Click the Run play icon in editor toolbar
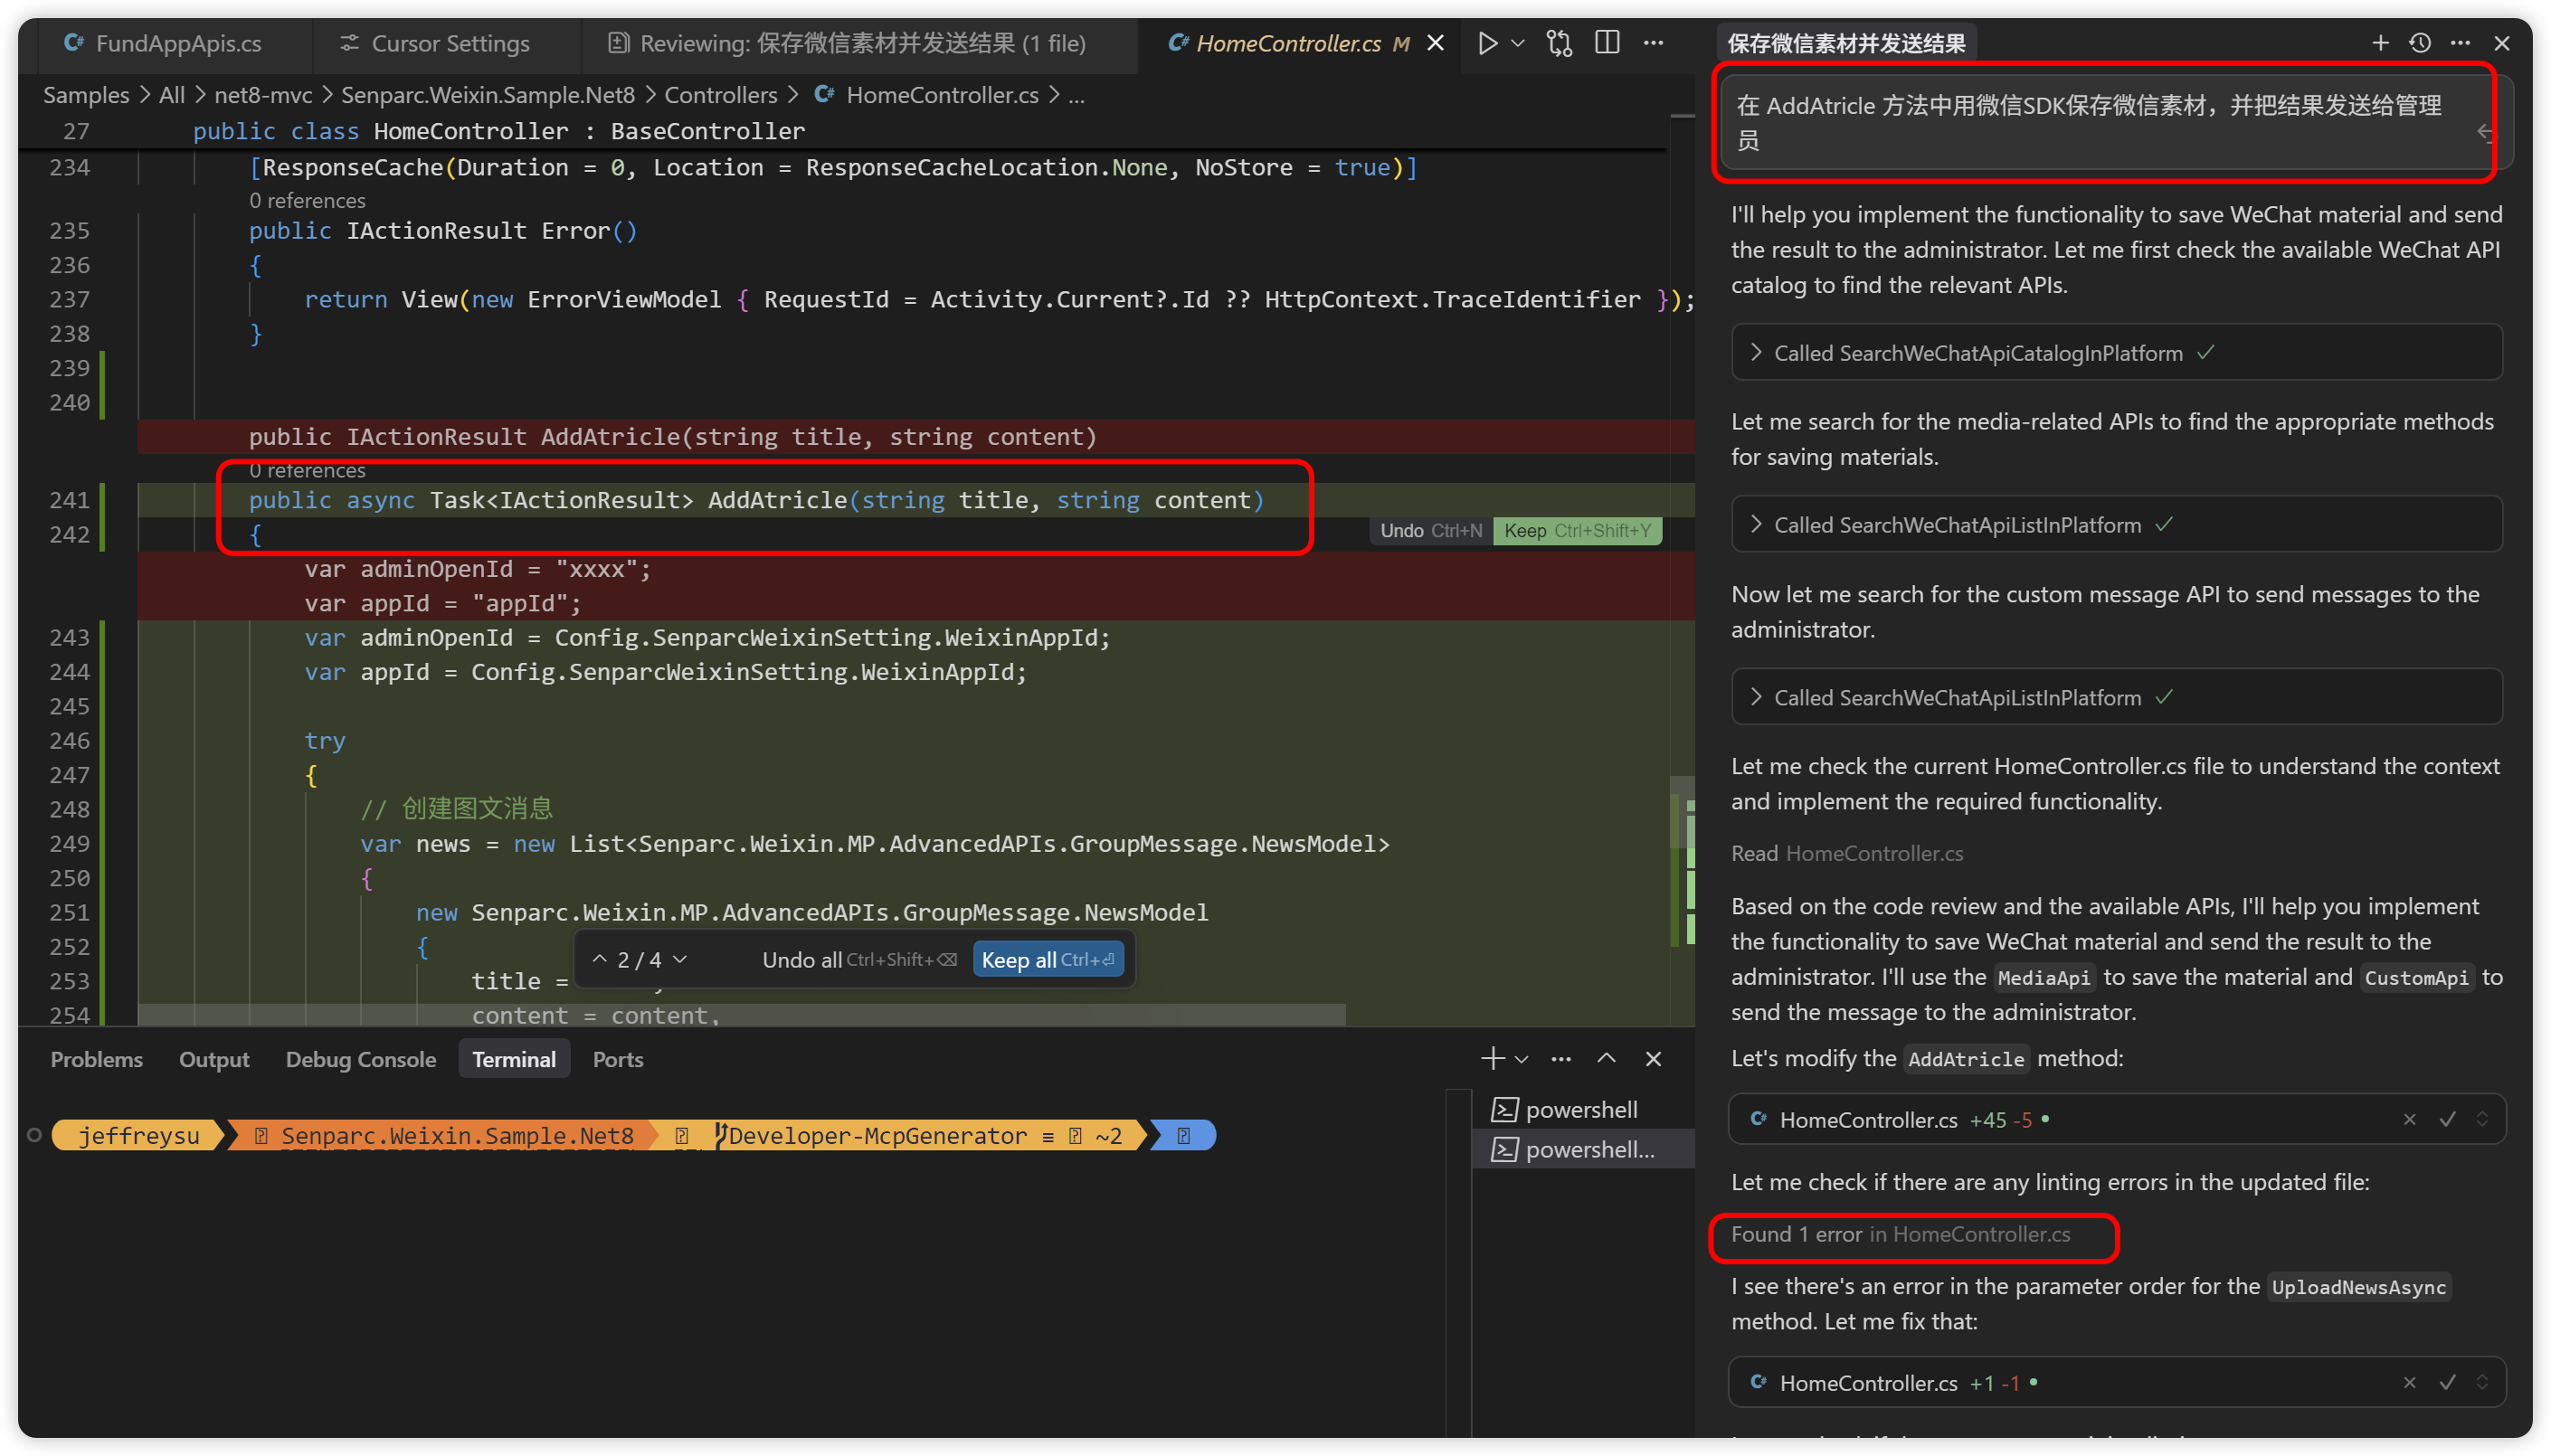The image size is (2551, 1456). tap(1487, 43)
